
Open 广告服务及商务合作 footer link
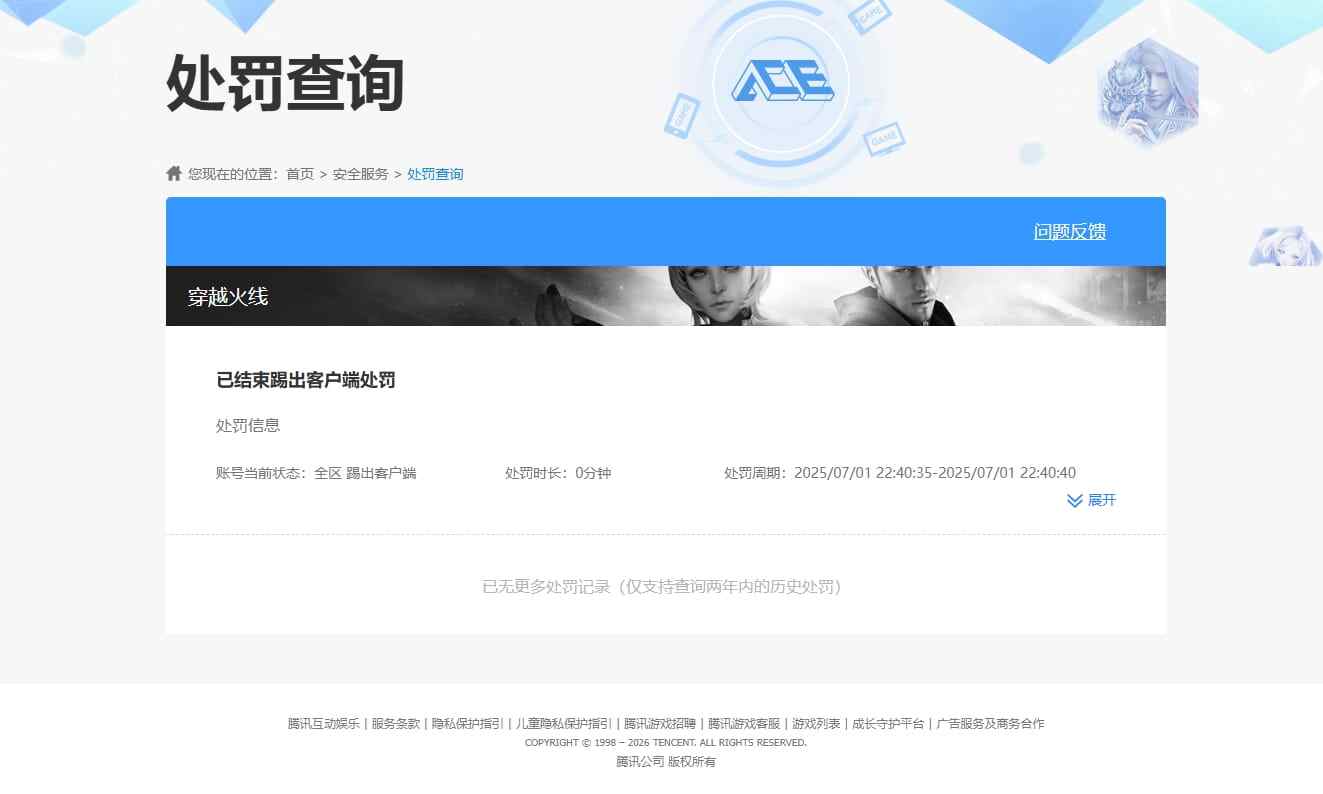(990, 723)
